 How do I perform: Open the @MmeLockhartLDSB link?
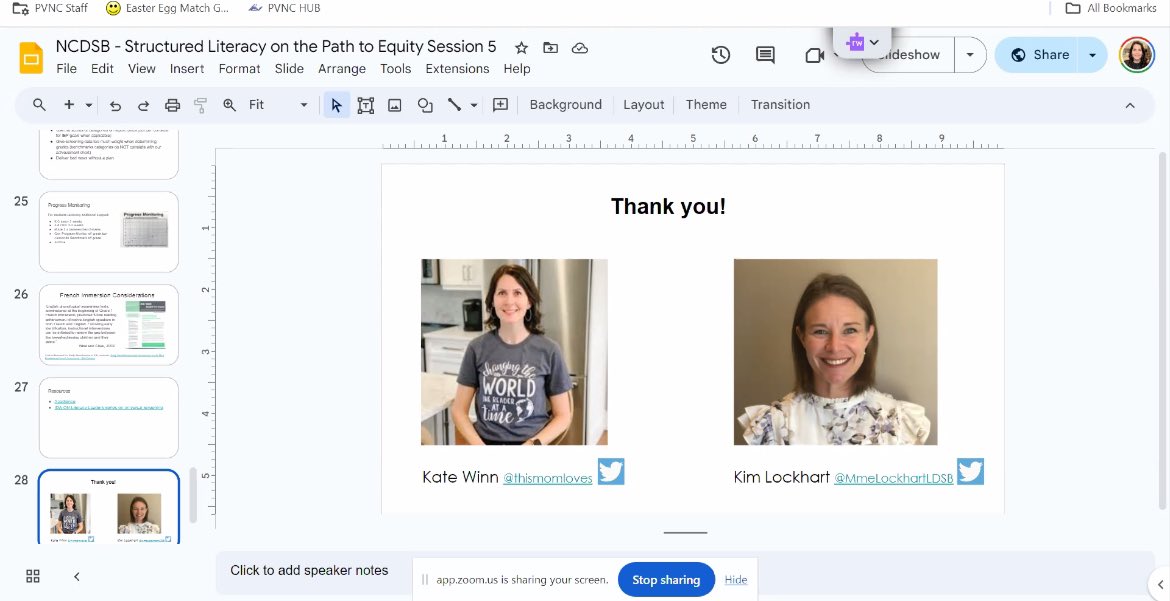pyautogui.click(x=893, y=478)
